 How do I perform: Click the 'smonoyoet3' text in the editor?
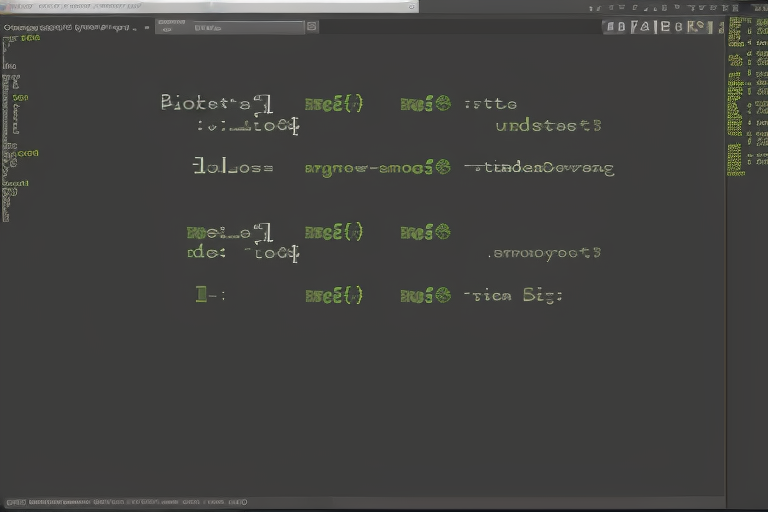coord(546,253)
